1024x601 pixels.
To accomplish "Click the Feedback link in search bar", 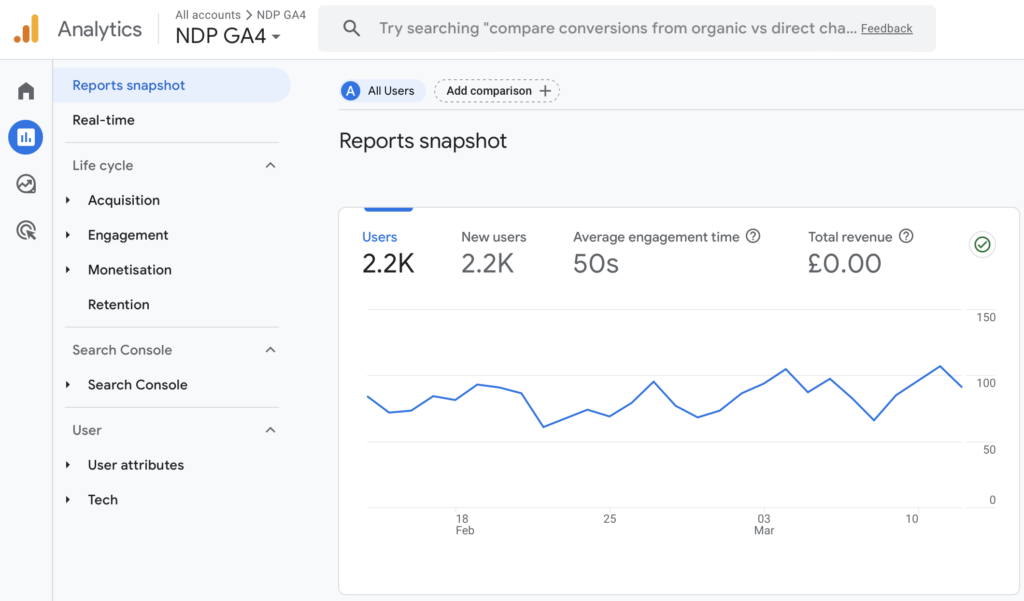I will tap(886, 29).
